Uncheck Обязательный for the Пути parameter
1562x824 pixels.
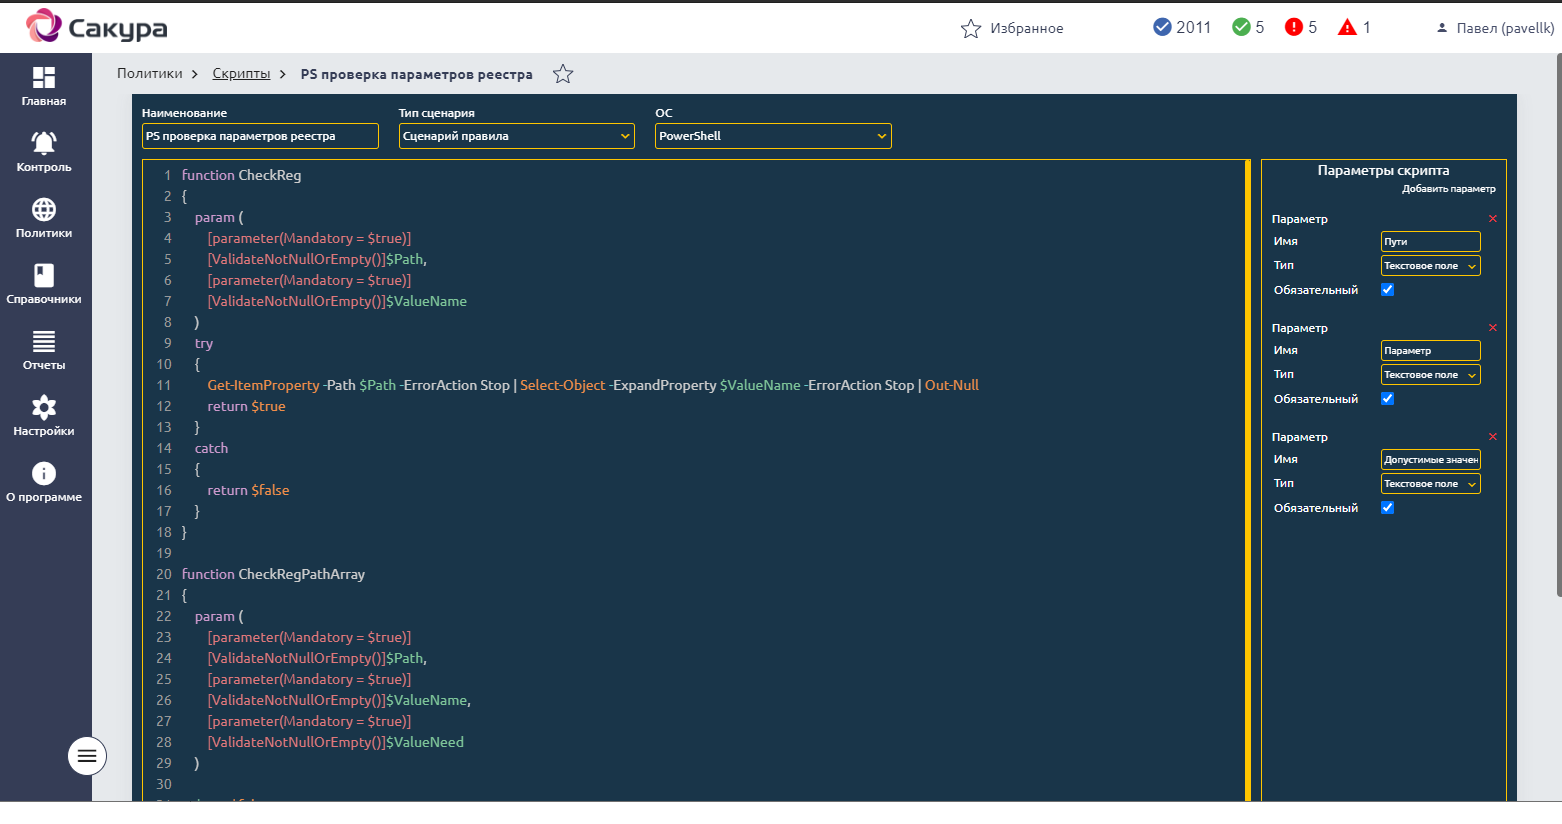click(x=1387, y=290)
